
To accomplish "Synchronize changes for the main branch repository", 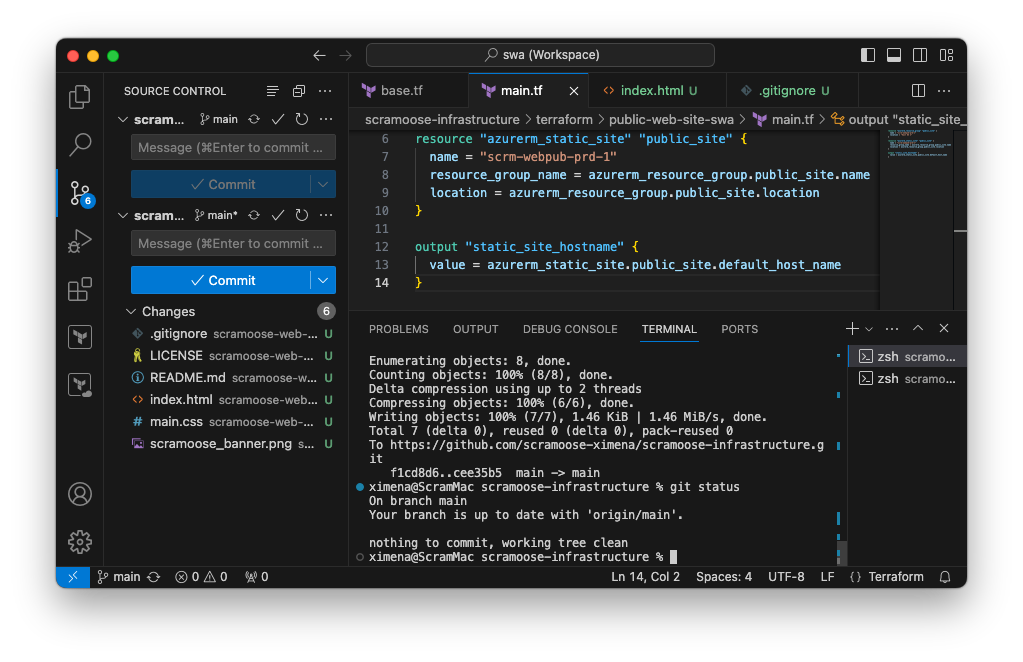I will click(254, 119).
